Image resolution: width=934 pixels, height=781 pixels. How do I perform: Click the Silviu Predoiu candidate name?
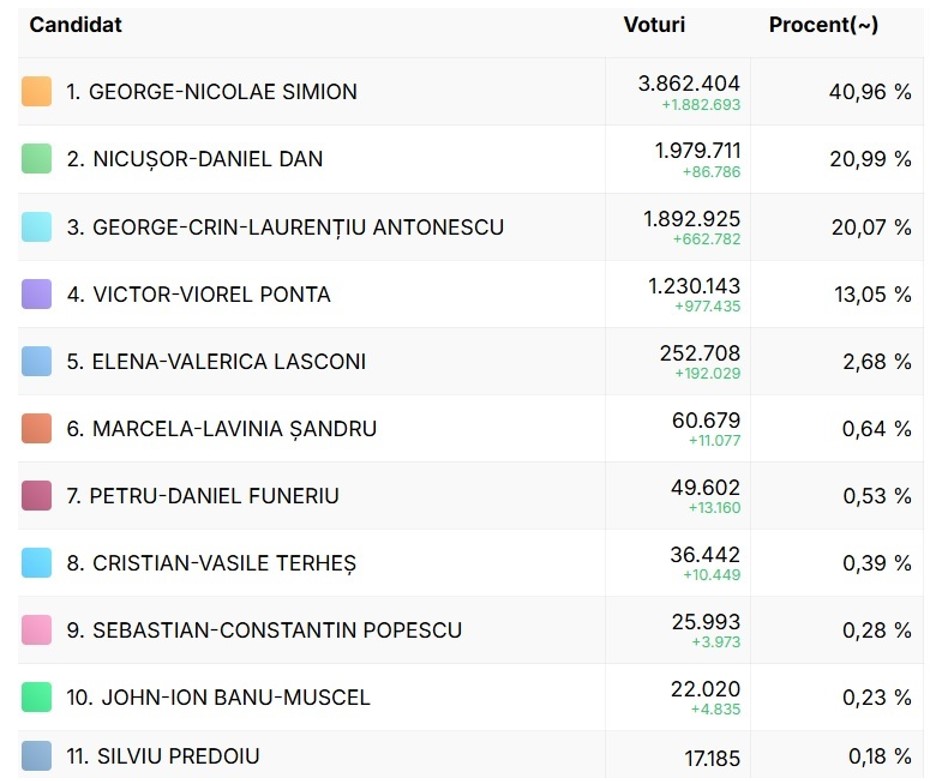(163, 757)
